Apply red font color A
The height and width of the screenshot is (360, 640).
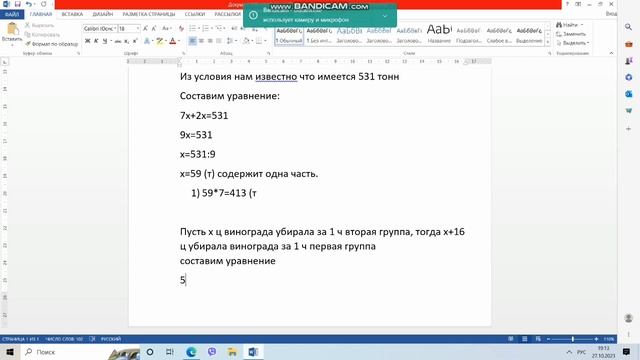pos(173,41)
